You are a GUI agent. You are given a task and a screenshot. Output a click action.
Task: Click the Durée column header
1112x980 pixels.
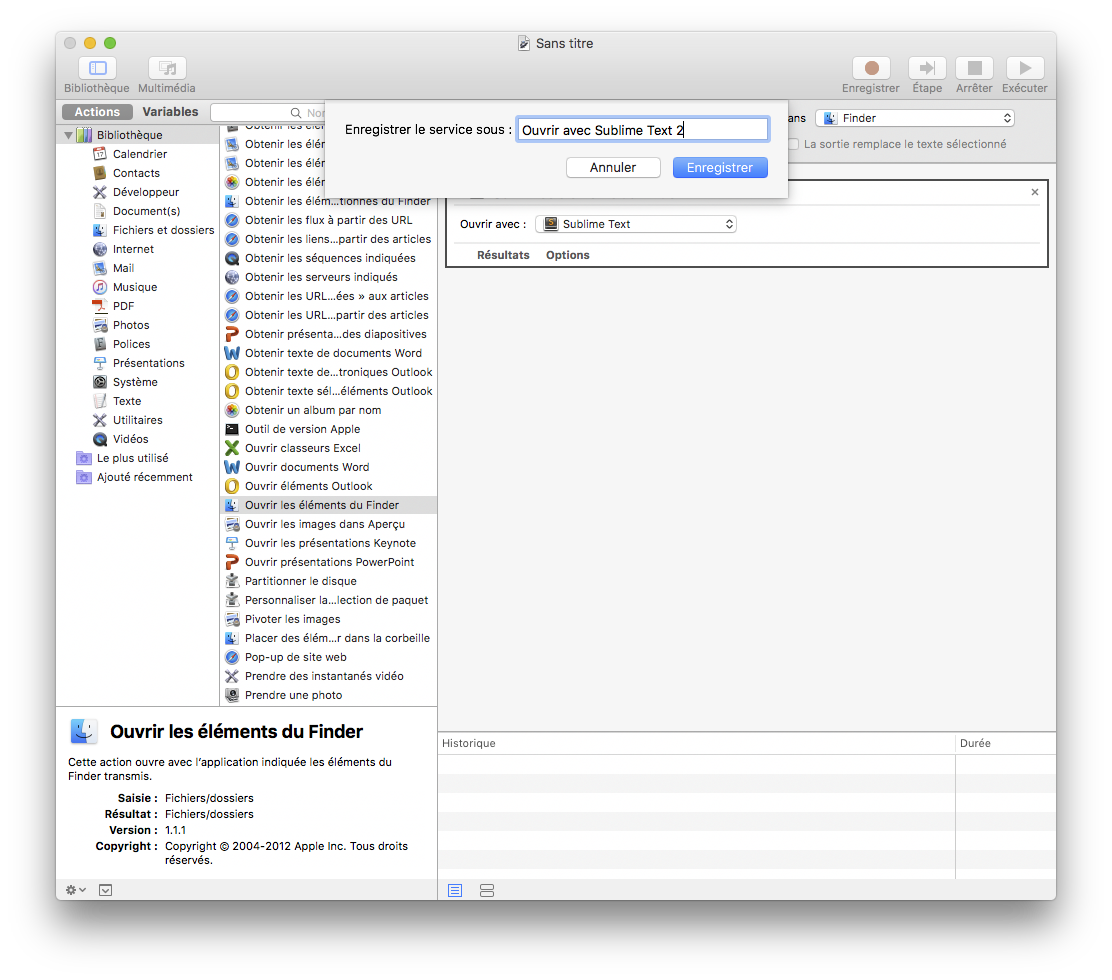point(1006,743)
